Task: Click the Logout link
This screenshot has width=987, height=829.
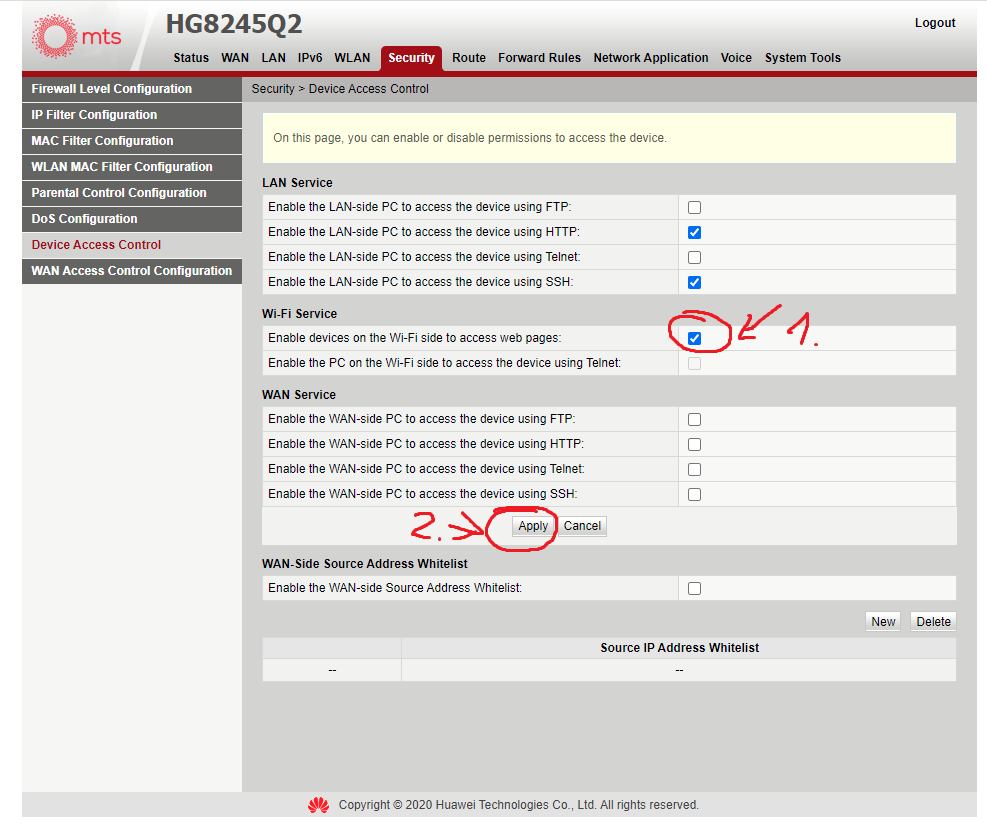Action: [935, 23]
